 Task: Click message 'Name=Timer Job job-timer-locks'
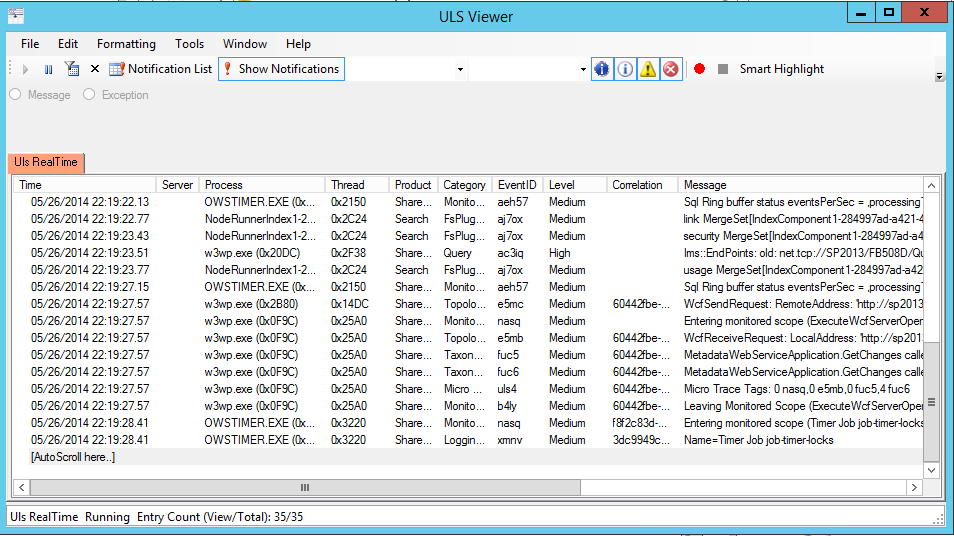[x=759, y=440]
